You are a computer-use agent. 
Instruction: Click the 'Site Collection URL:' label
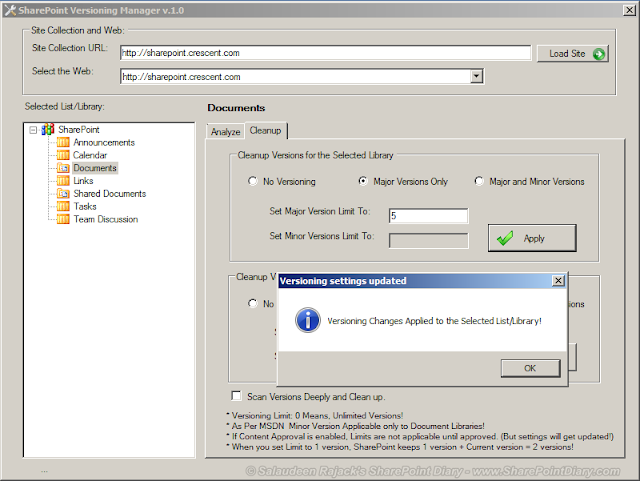point(70,48)
